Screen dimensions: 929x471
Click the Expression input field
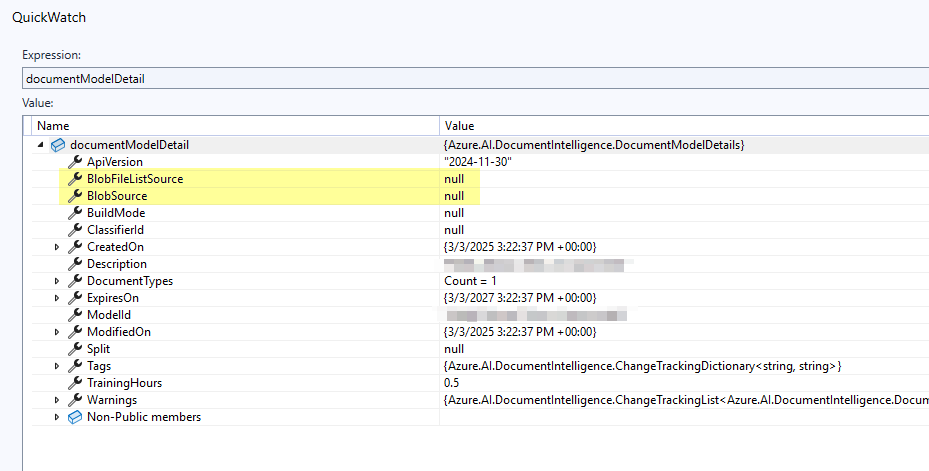tap(475, 78)
